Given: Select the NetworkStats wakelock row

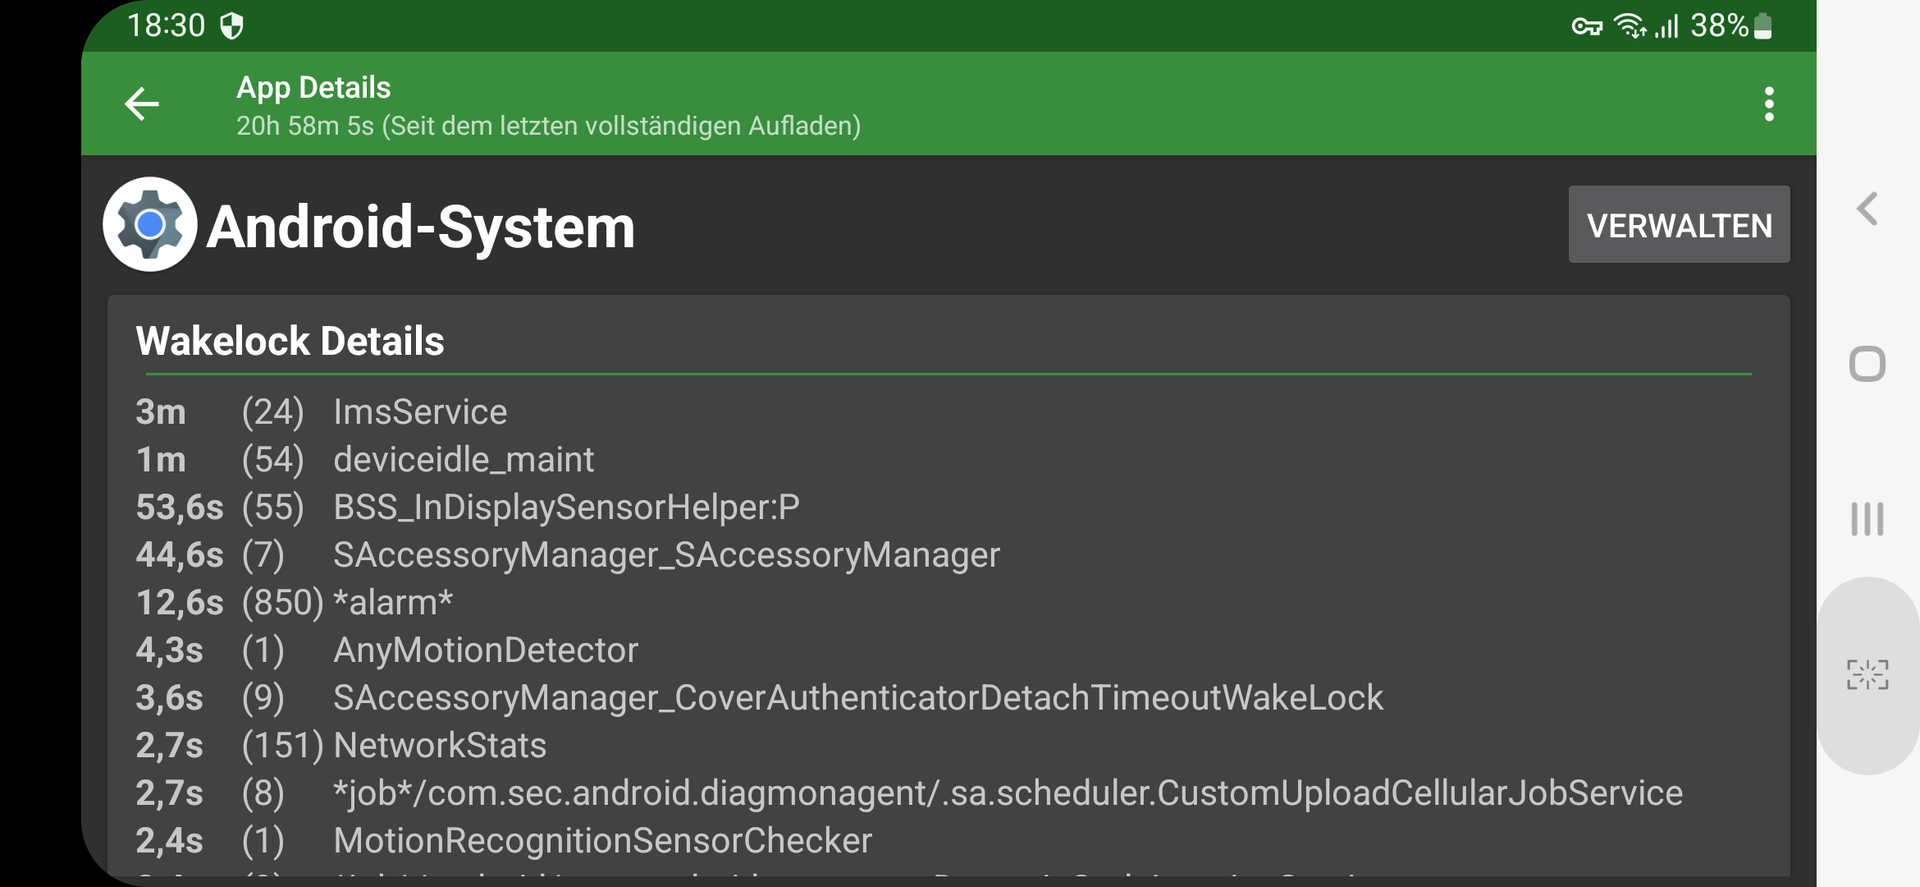Looking at the screenshot, I should 948,746.
